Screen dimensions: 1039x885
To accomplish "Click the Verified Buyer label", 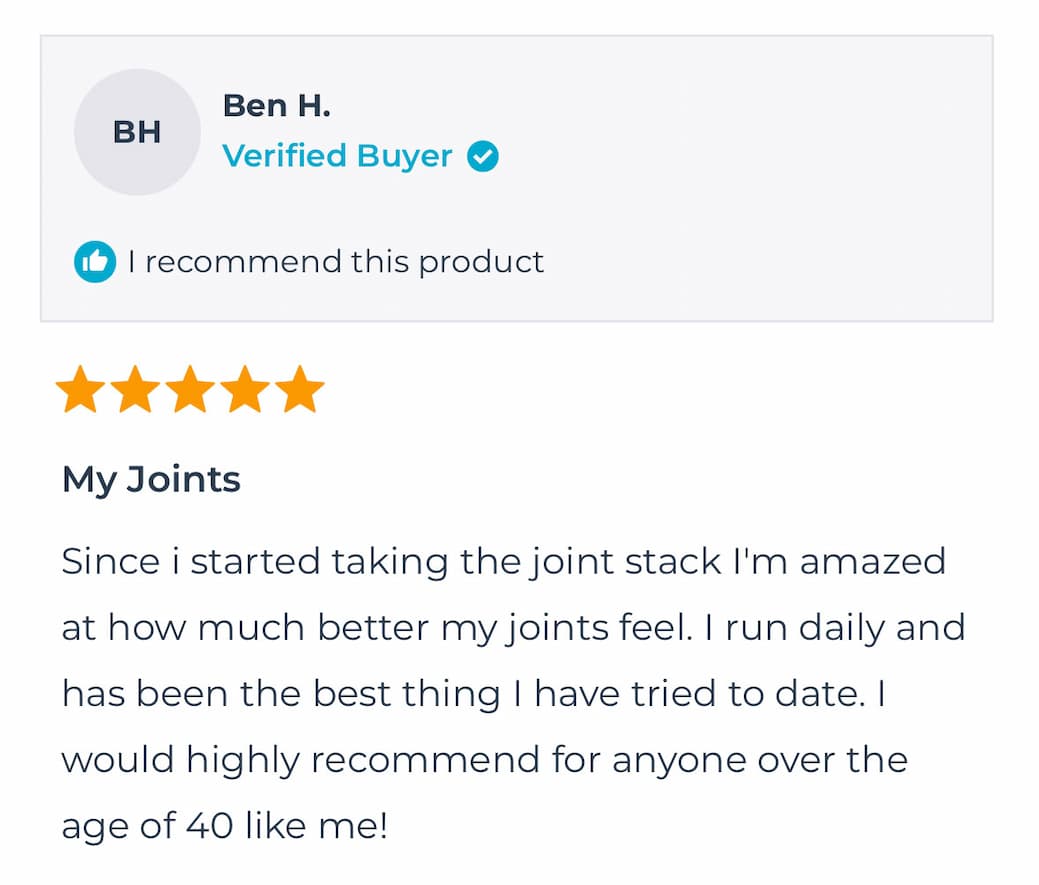I will [x=337, y=156].
